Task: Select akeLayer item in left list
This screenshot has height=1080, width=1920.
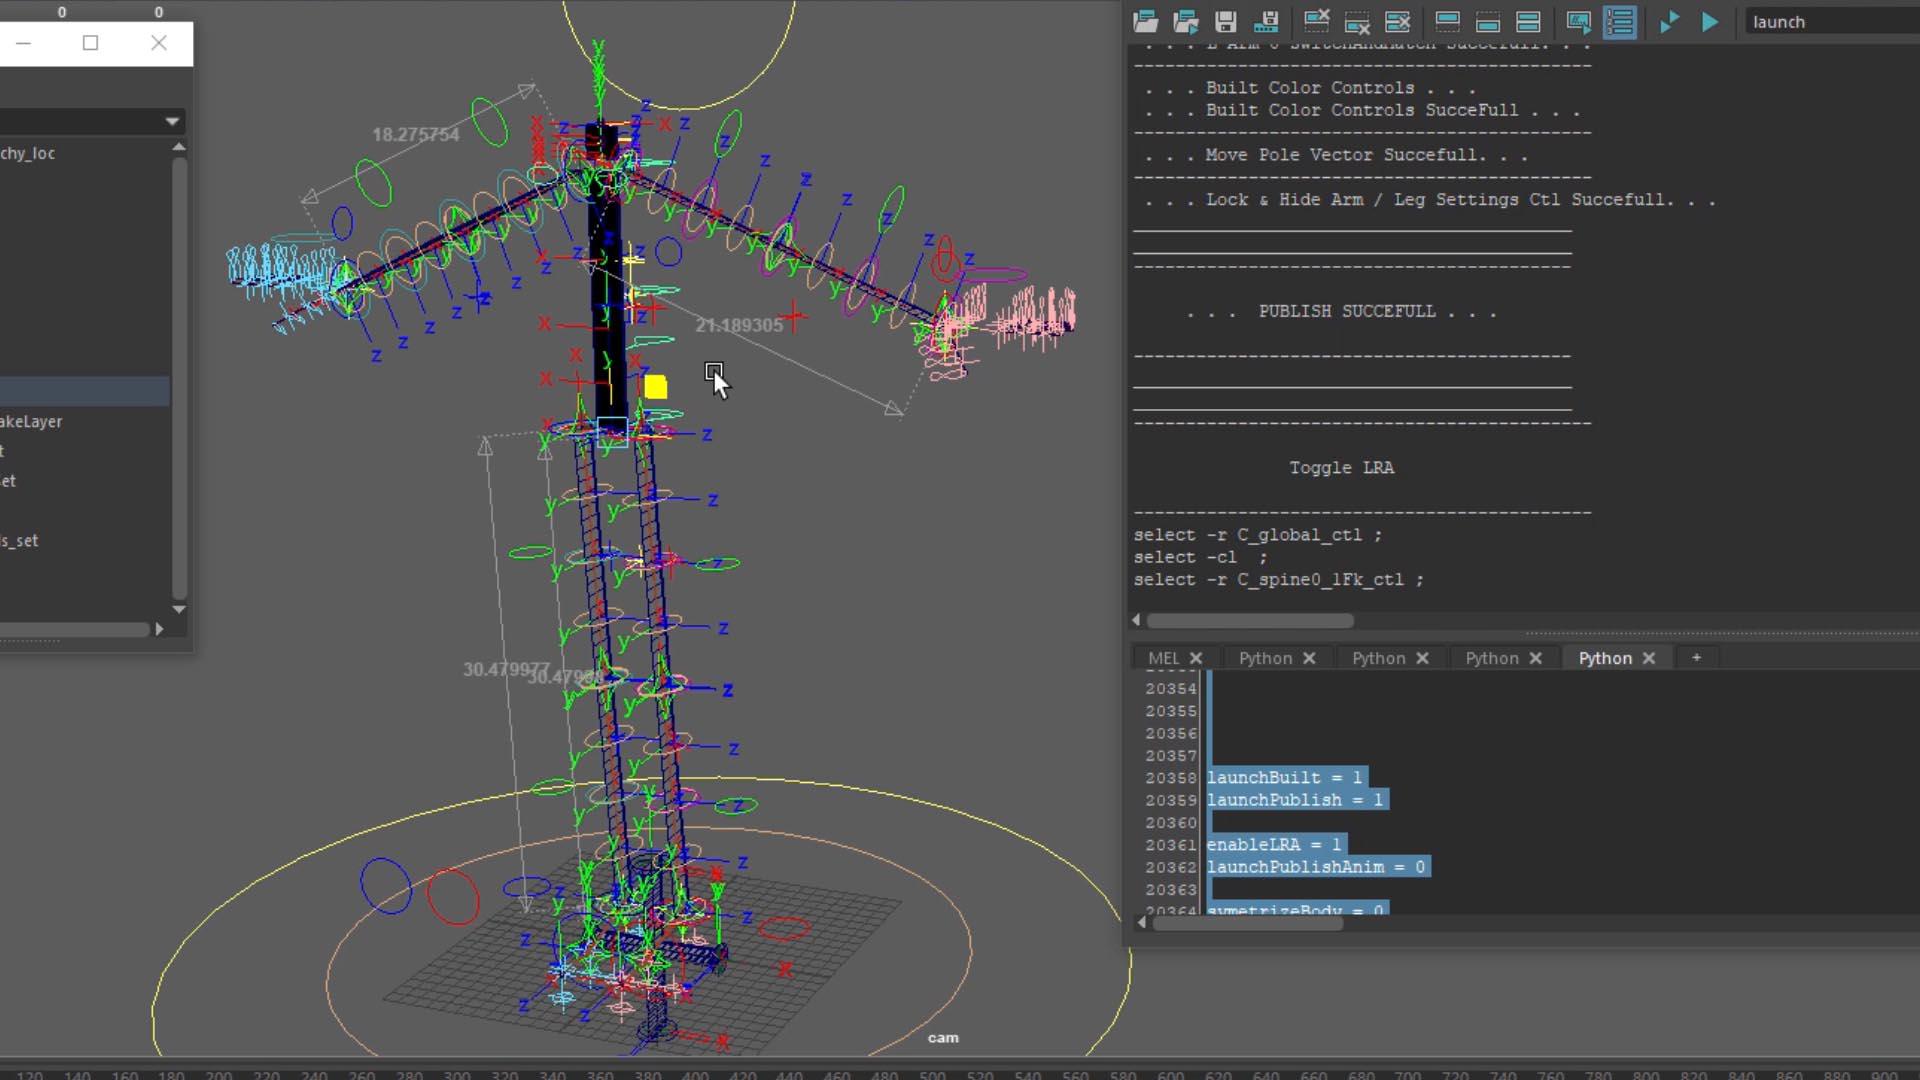Action: coord(32,422)
